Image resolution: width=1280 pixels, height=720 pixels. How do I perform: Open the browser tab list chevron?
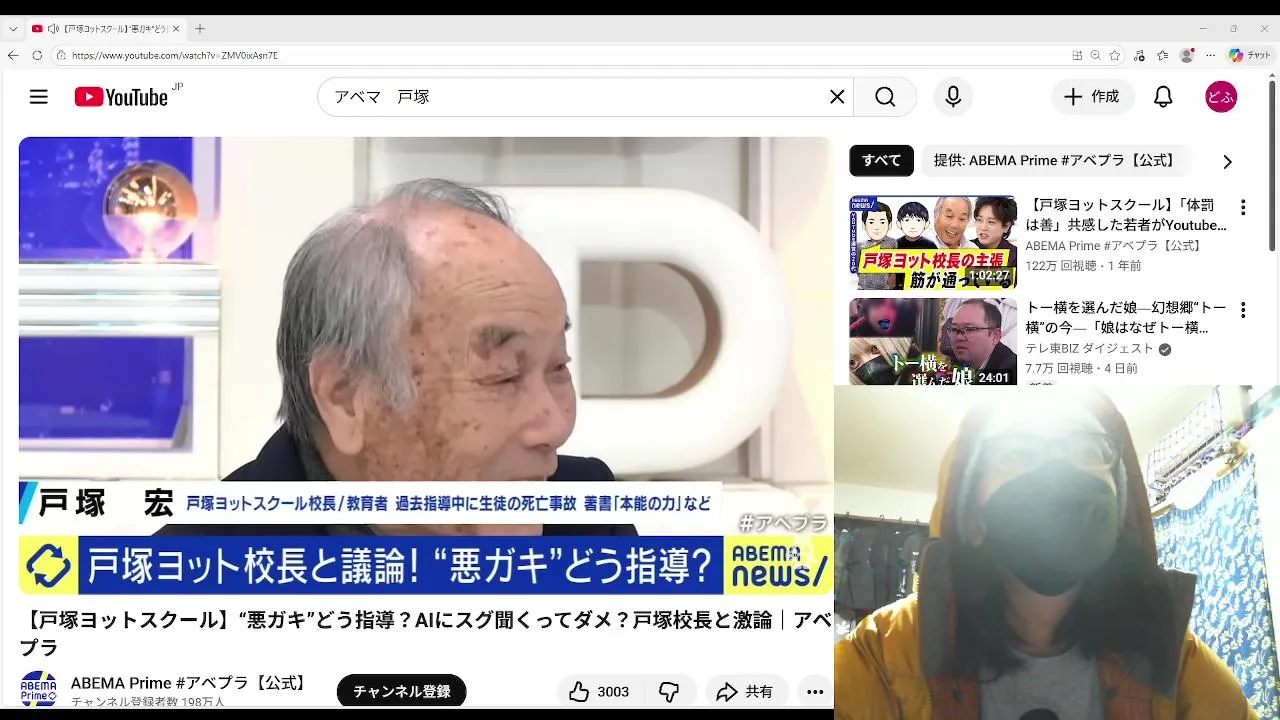pos(13,29)
